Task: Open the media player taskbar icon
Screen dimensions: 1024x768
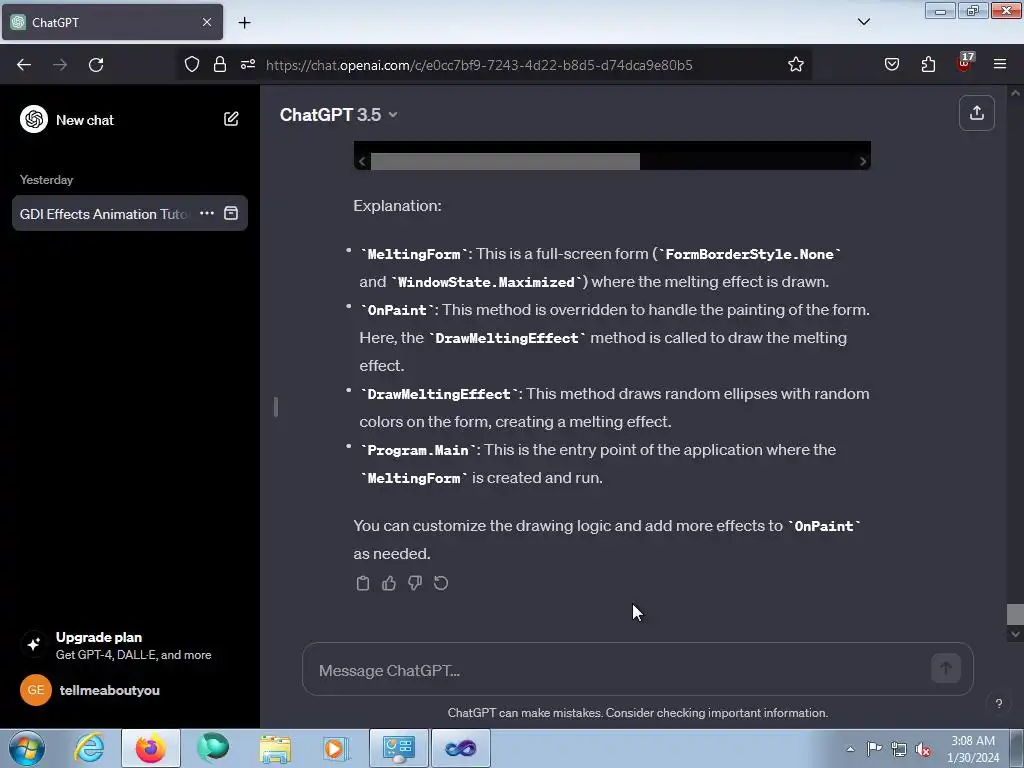Action: [x=337, y=748]
